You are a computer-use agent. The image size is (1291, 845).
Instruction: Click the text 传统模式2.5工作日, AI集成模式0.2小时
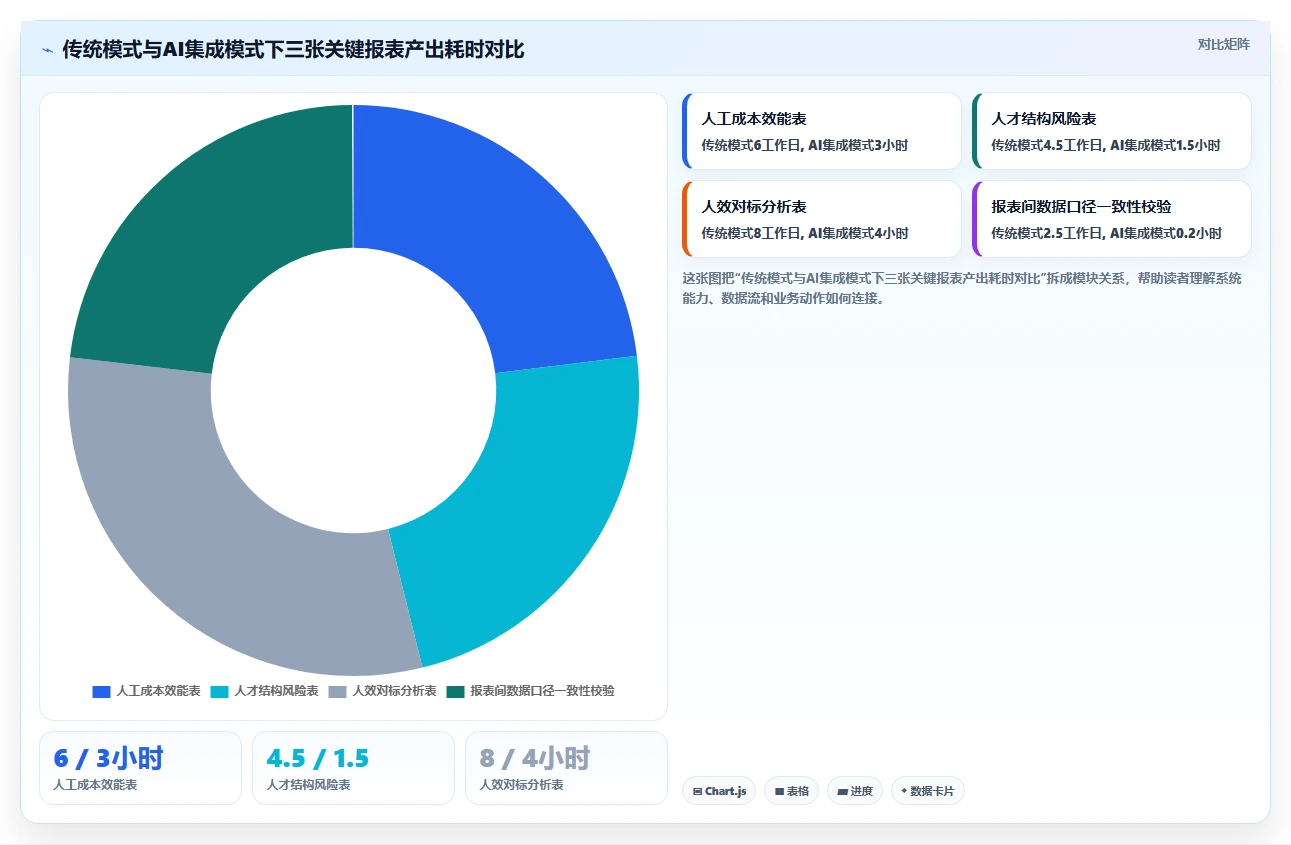[1106, 233]
